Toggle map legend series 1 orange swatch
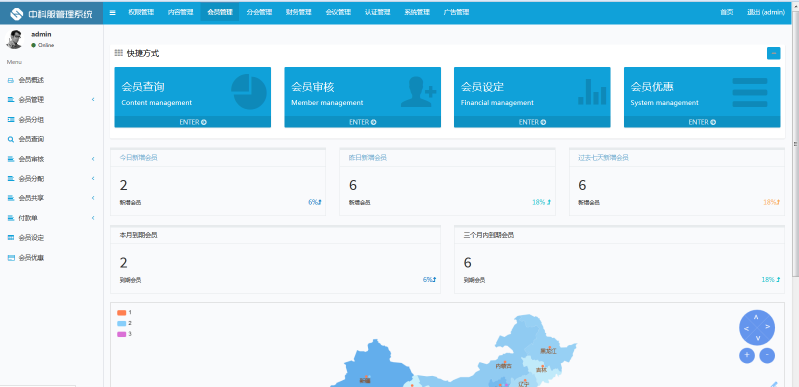Screen dimensions: 799x387 (x=122, y=313)
